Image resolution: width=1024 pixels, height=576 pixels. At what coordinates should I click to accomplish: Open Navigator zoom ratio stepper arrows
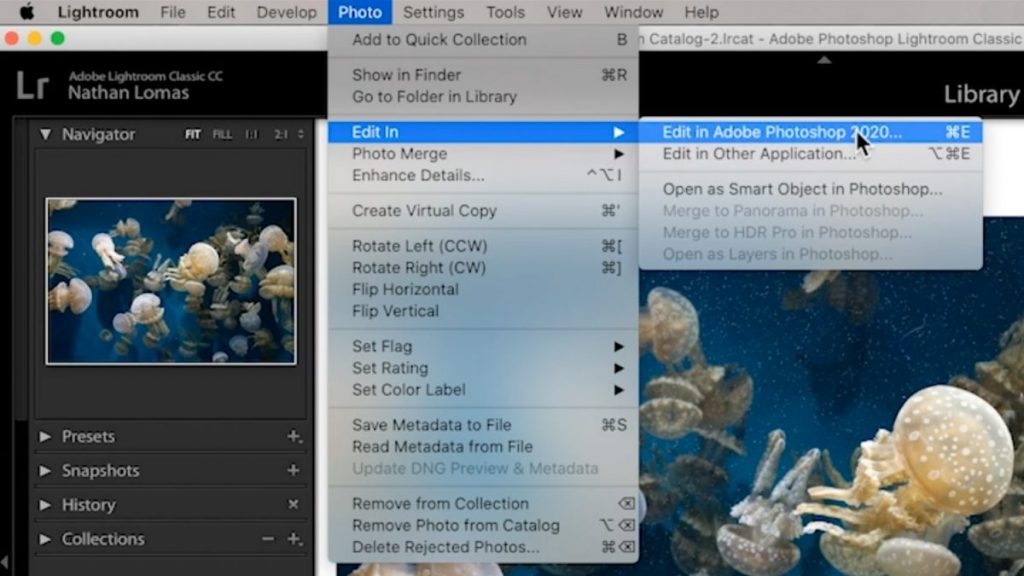click(x=300, y=135)
